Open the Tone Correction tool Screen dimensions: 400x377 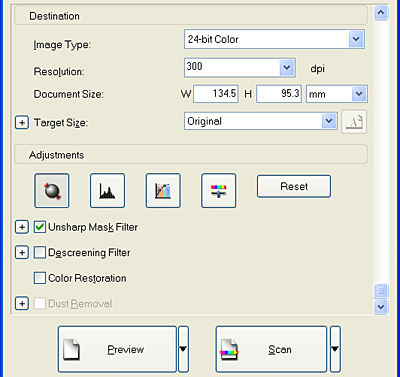163,191
